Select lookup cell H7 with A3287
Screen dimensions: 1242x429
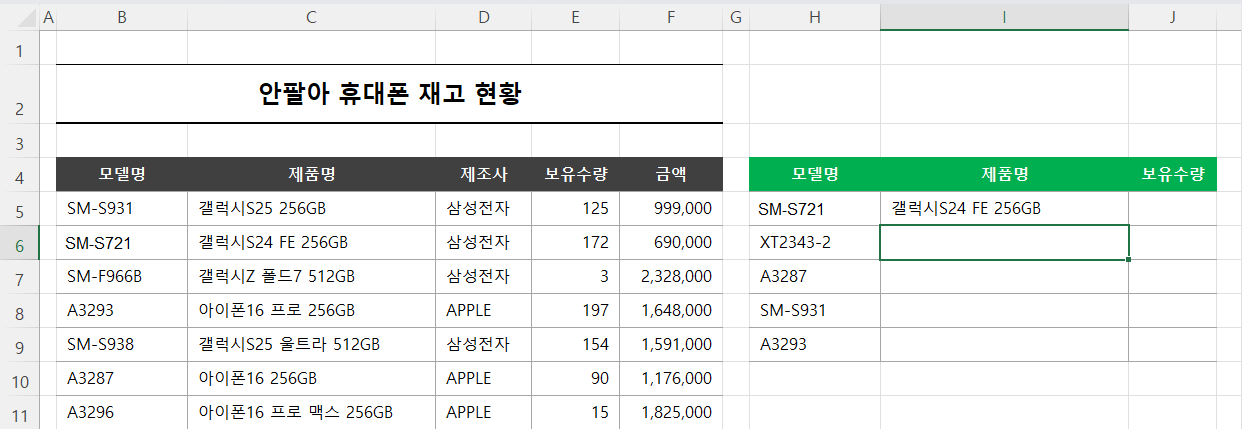tap(815, 276)
